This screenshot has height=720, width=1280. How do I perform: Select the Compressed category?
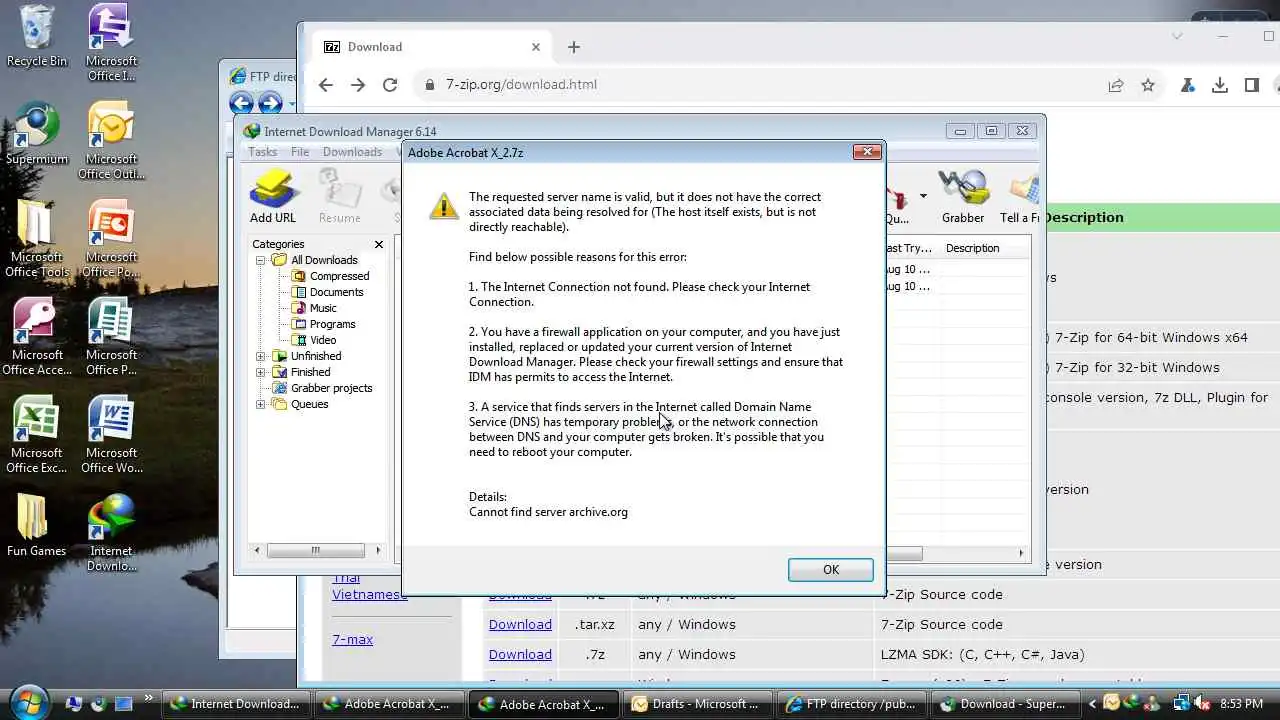pyautogui.click(x=339, y=276)
